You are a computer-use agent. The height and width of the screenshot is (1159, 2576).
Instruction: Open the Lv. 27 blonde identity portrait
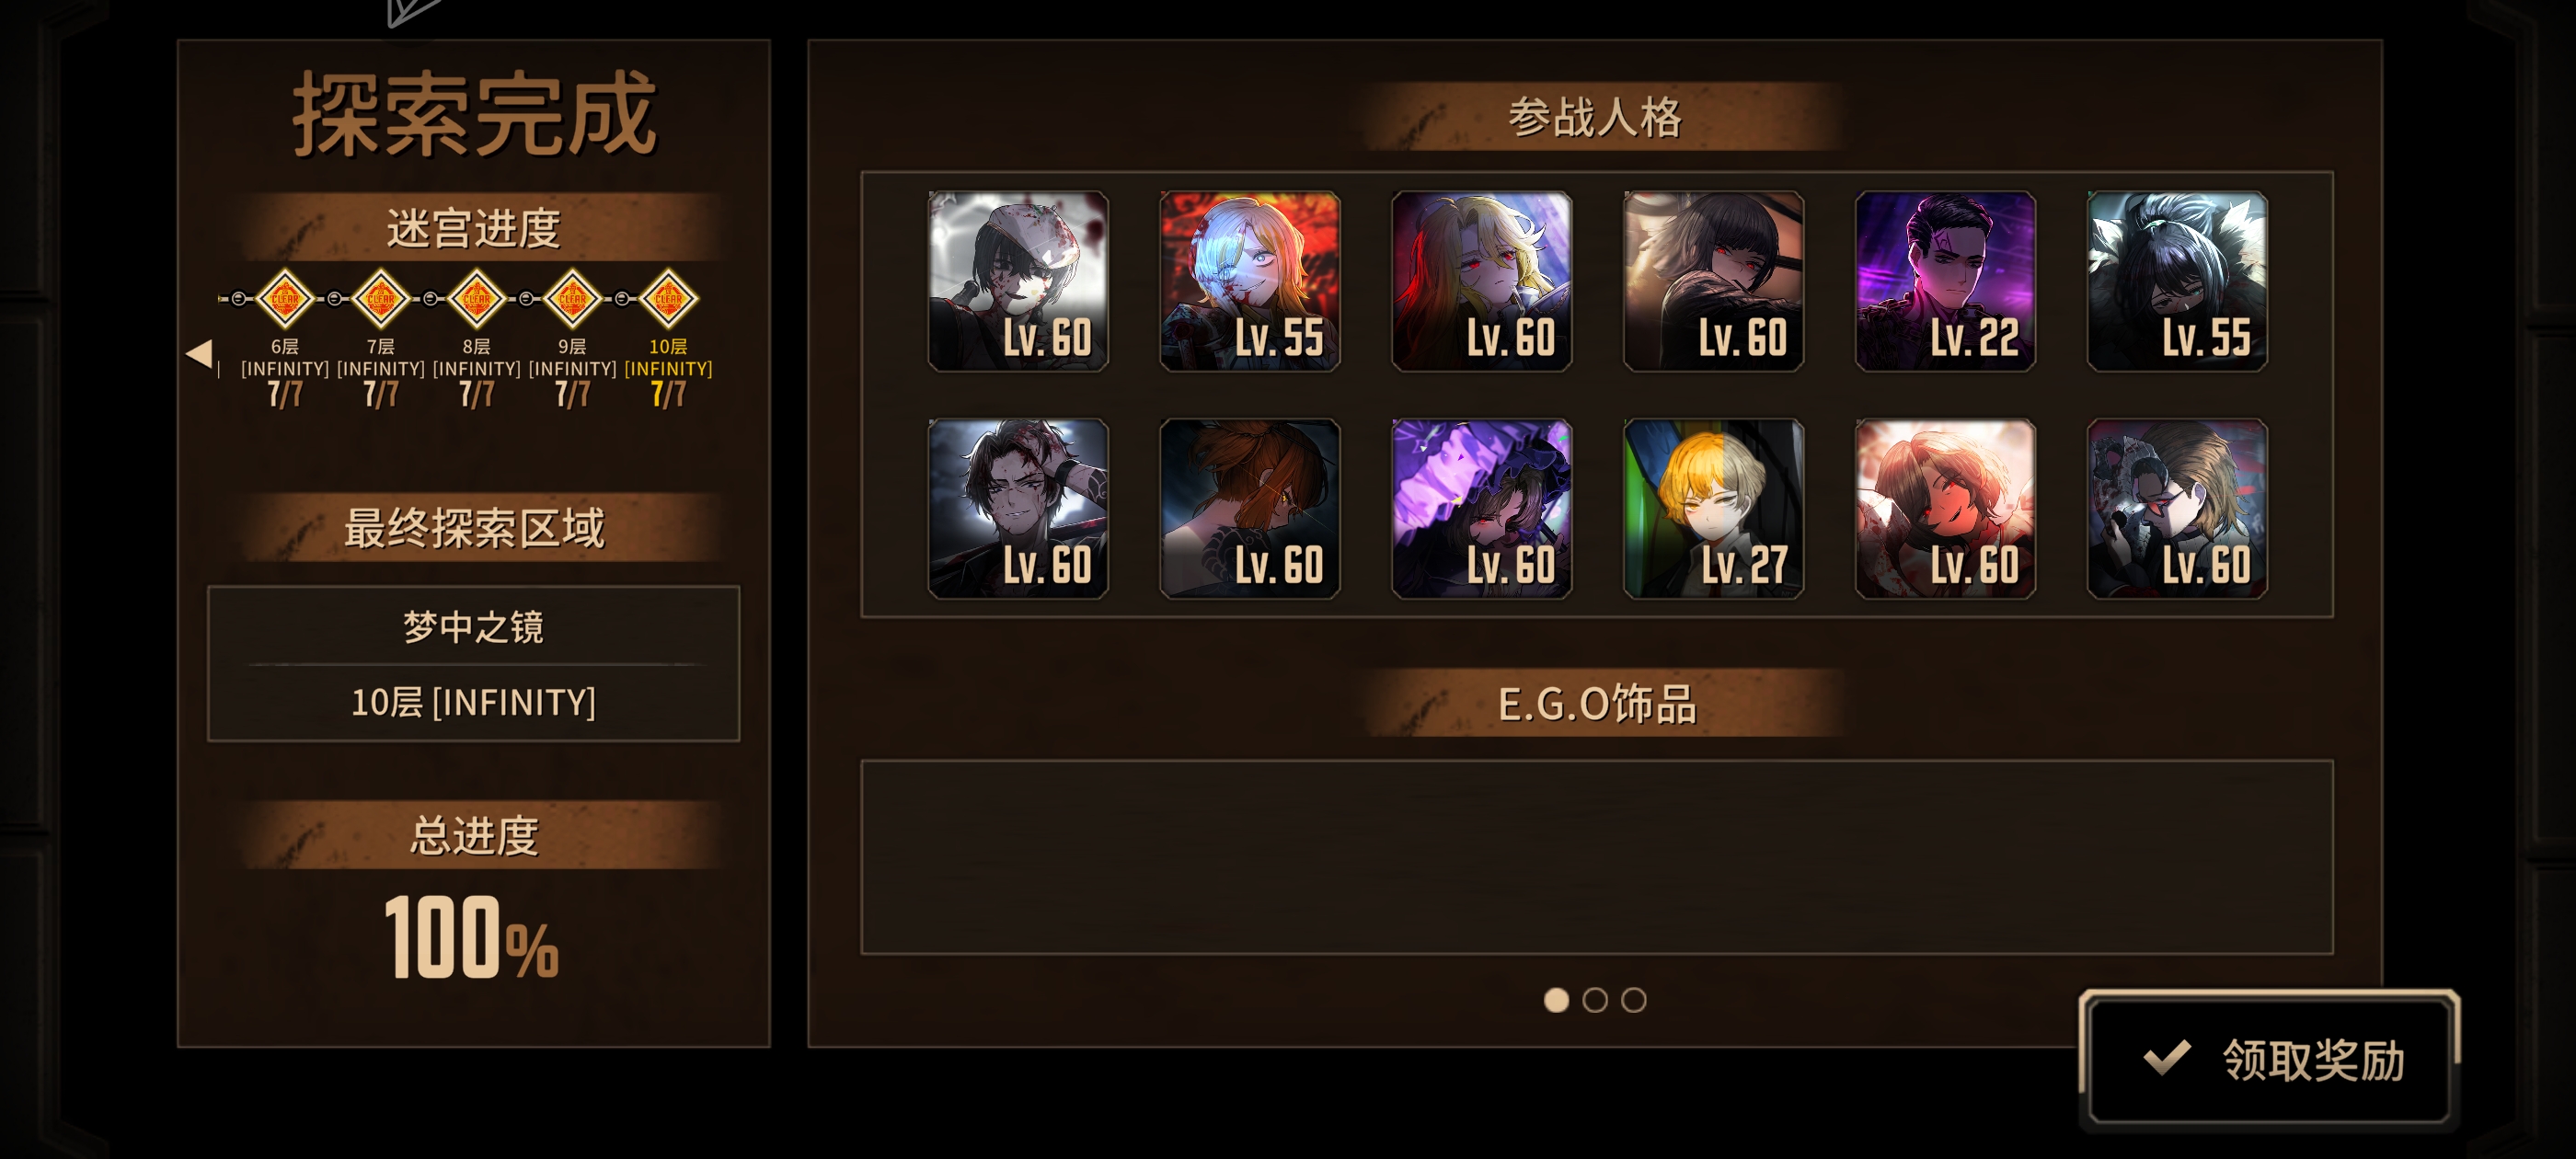point(1713,508)
